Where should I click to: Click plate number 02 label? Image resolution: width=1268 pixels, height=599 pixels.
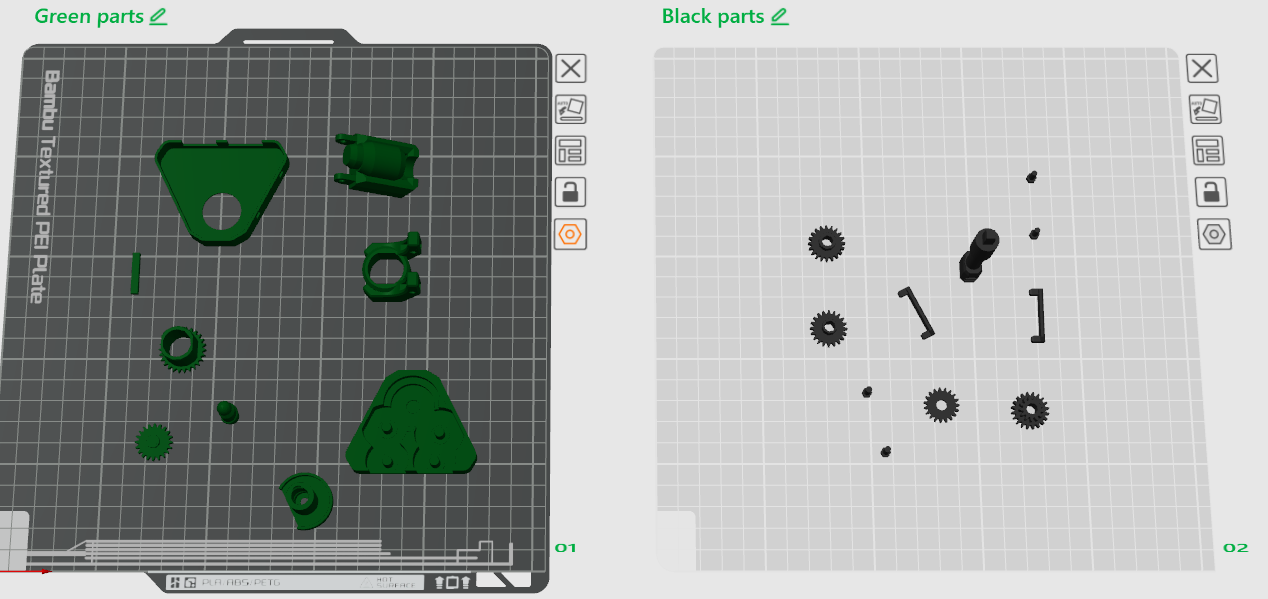tap(1236, 548)
